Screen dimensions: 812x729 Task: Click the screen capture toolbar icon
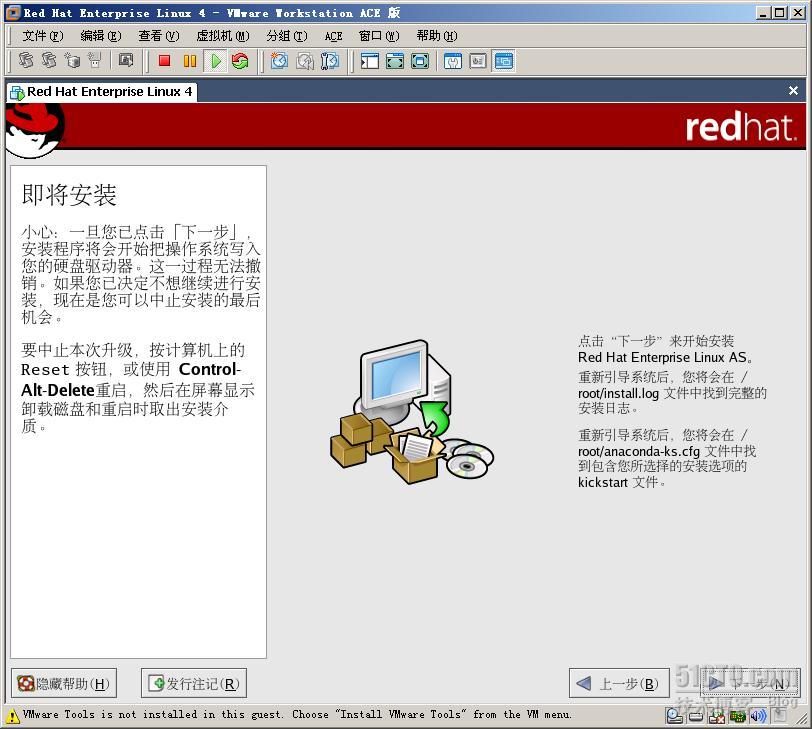coord(126,61)
